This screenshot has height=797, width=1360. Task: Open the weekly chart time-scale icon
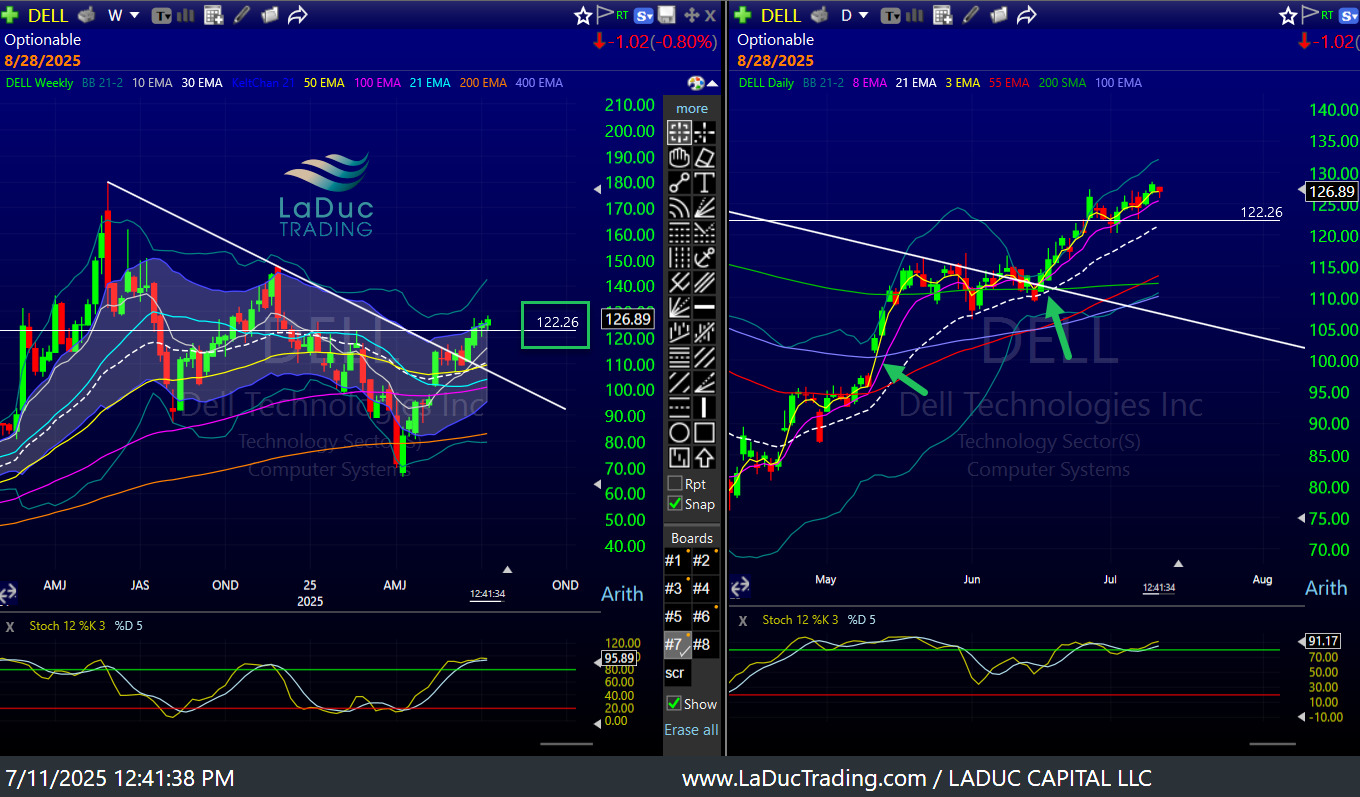pos(8,593)
